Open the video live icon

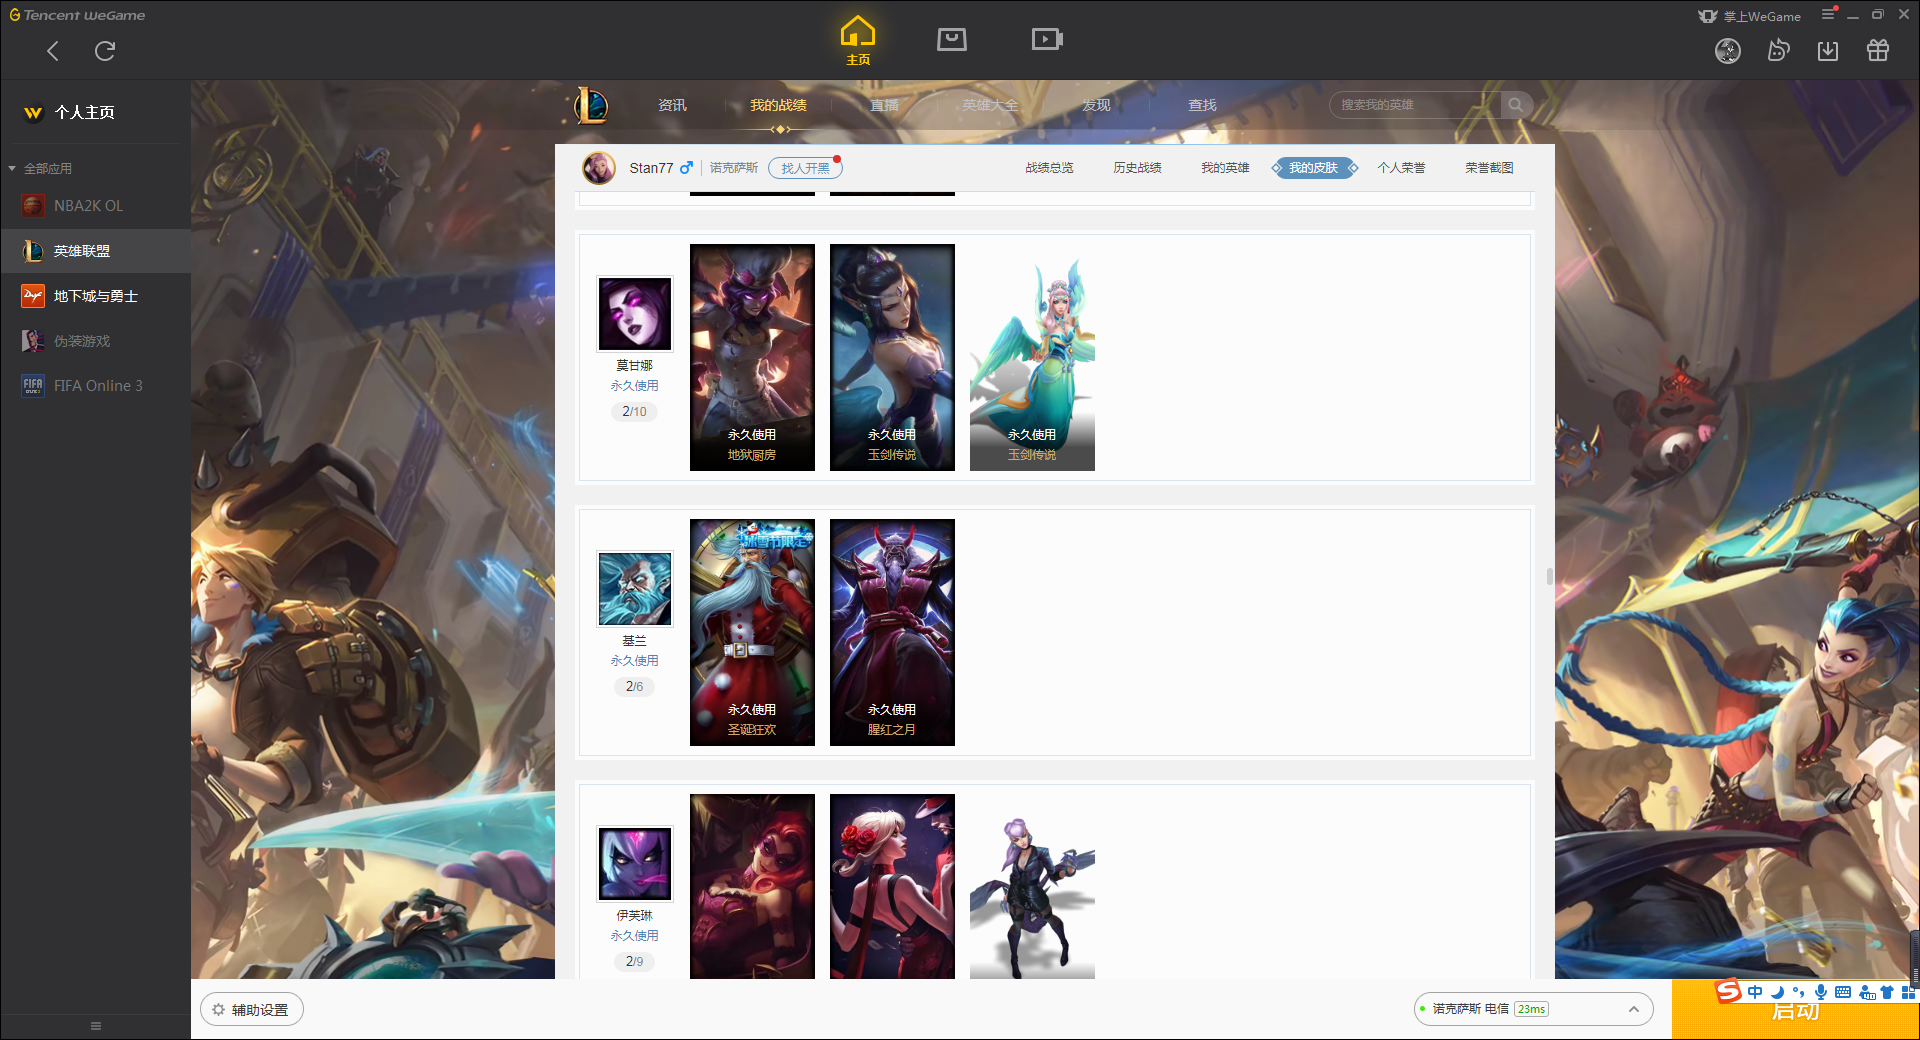(1047, 39)
